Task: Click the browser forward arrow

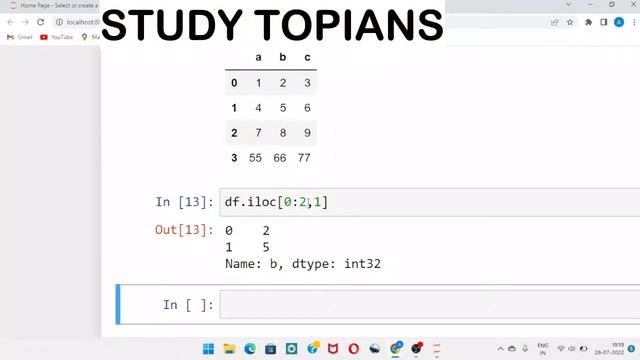Action: (x=25, y=22)
